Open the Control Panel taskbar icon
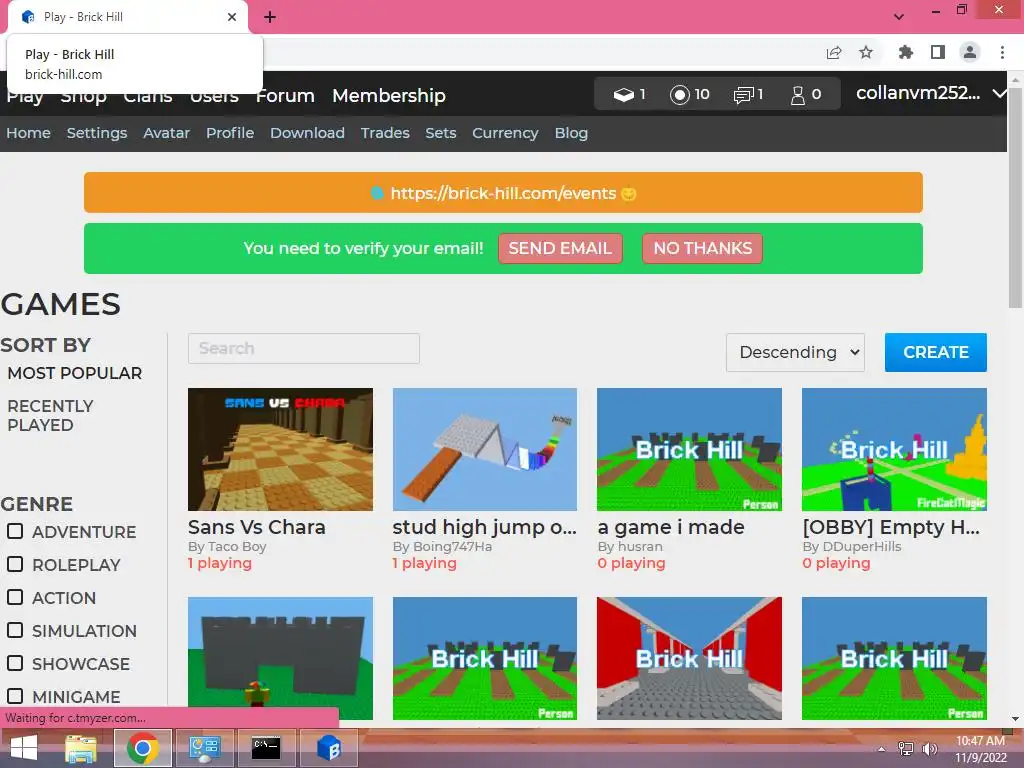The height and width of the screenshot is (768, 1024). [204, 748]
